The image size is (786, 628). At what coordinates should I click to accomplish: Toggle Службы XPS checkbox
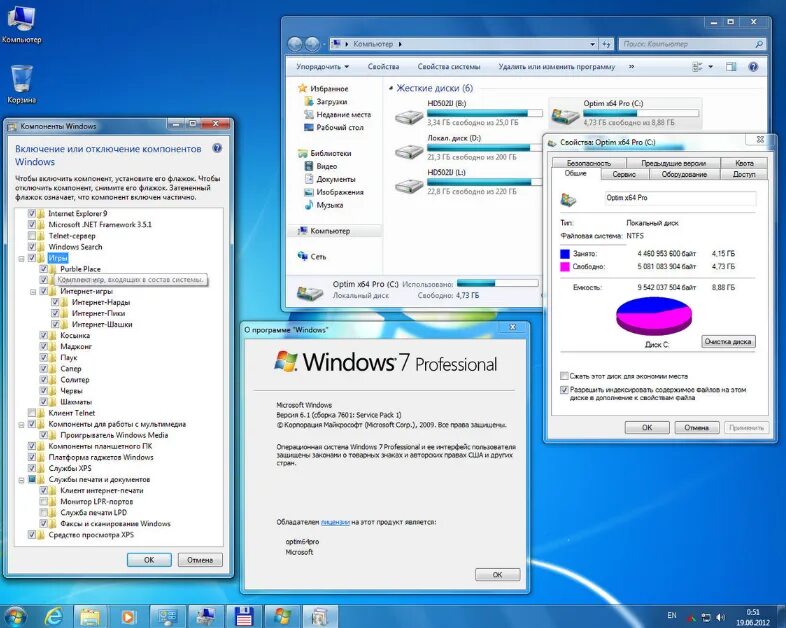32,468
